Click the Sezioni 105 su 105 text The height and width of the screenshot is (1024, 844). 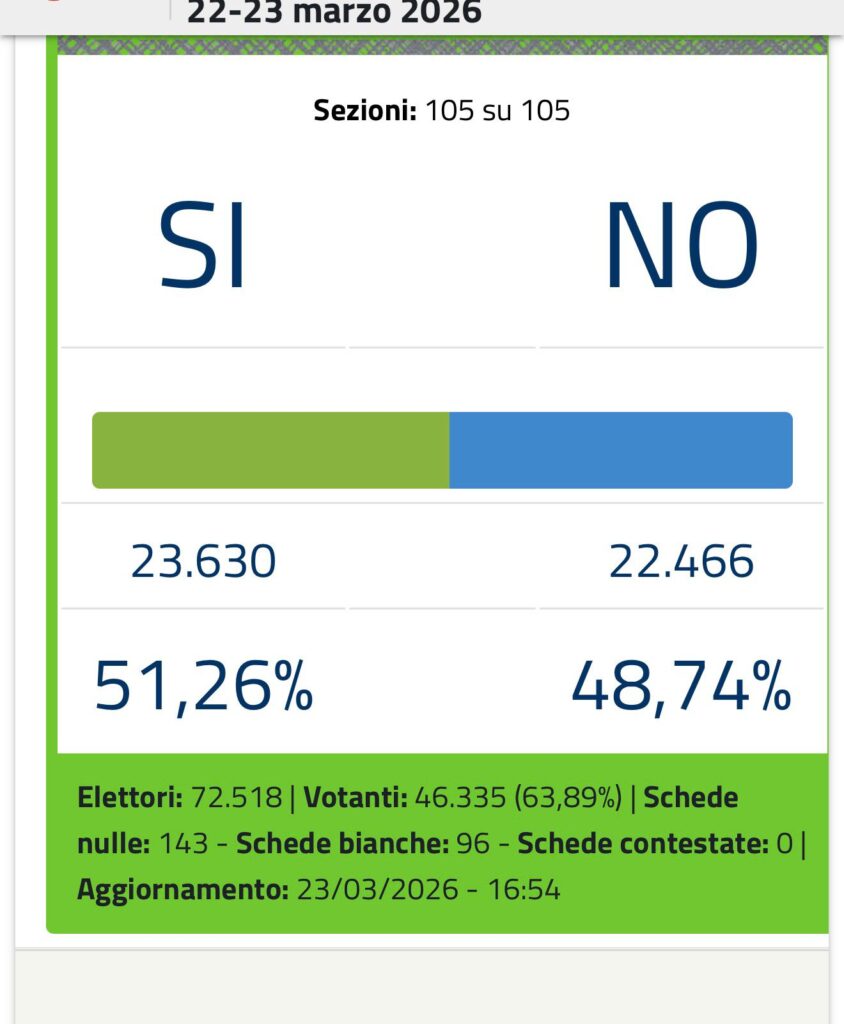point(442,110)
